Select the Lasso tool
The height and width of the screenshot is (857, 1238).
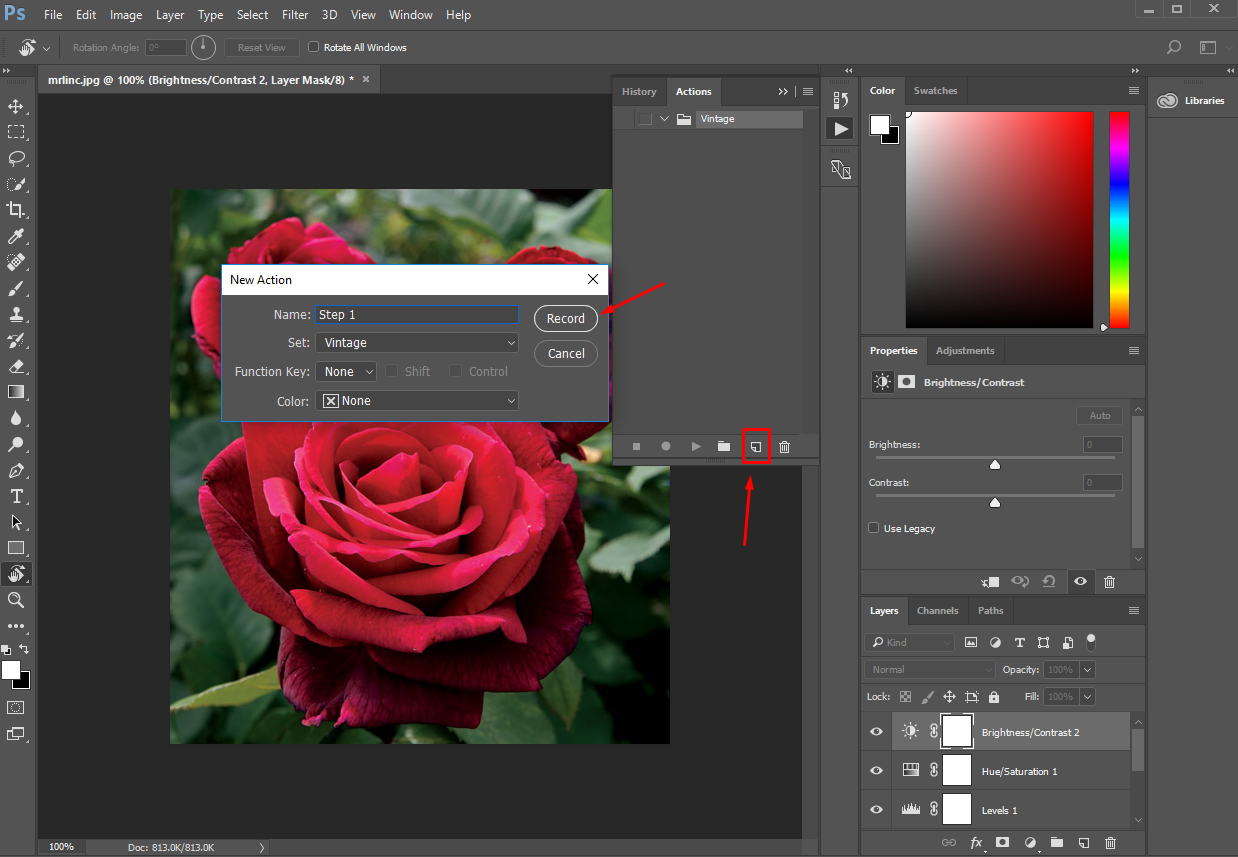coord(16,158)
